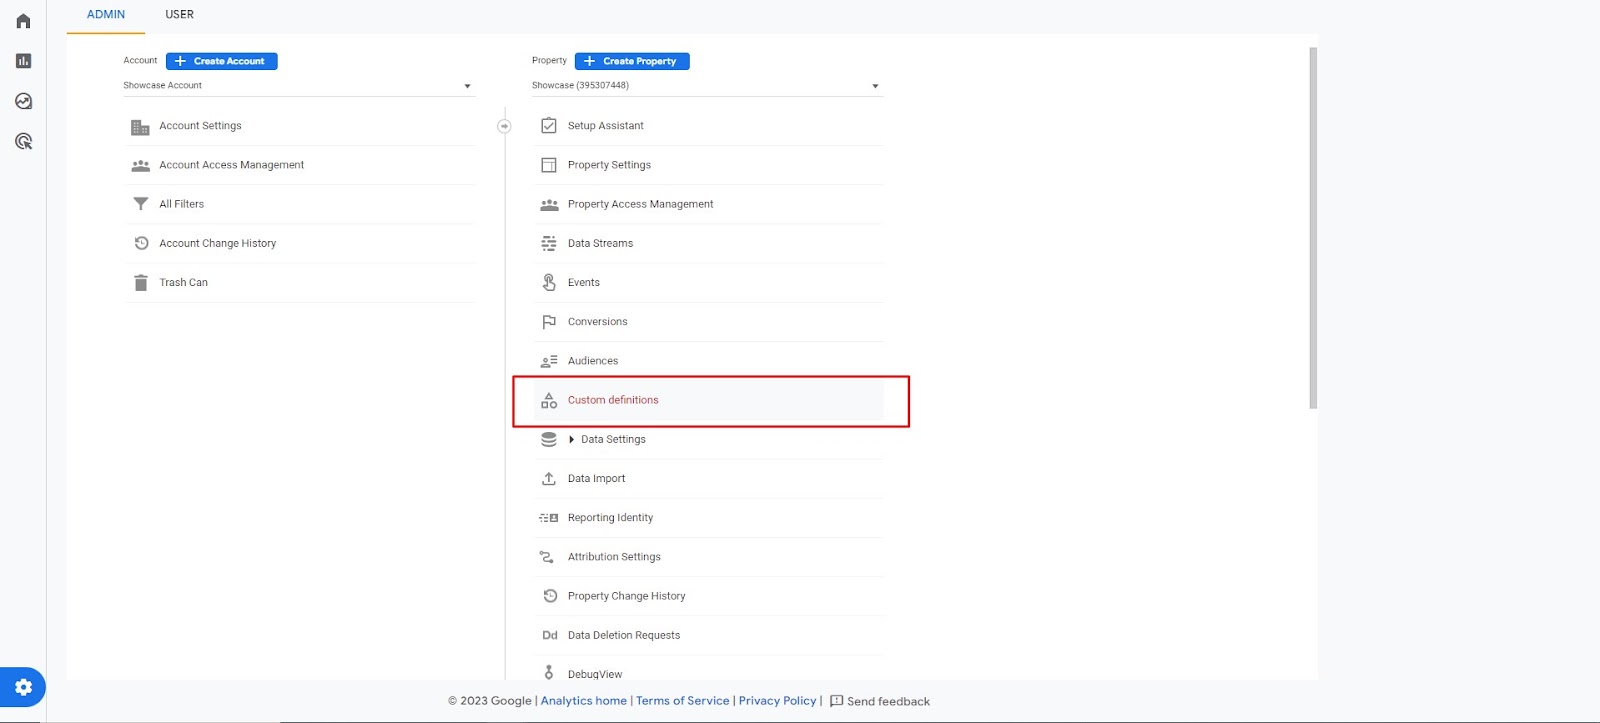The height and width of the screenshot is (723, 1600).
Task: Click the Audiences icon
Action: pyautogui.click(x=549, y=361)
